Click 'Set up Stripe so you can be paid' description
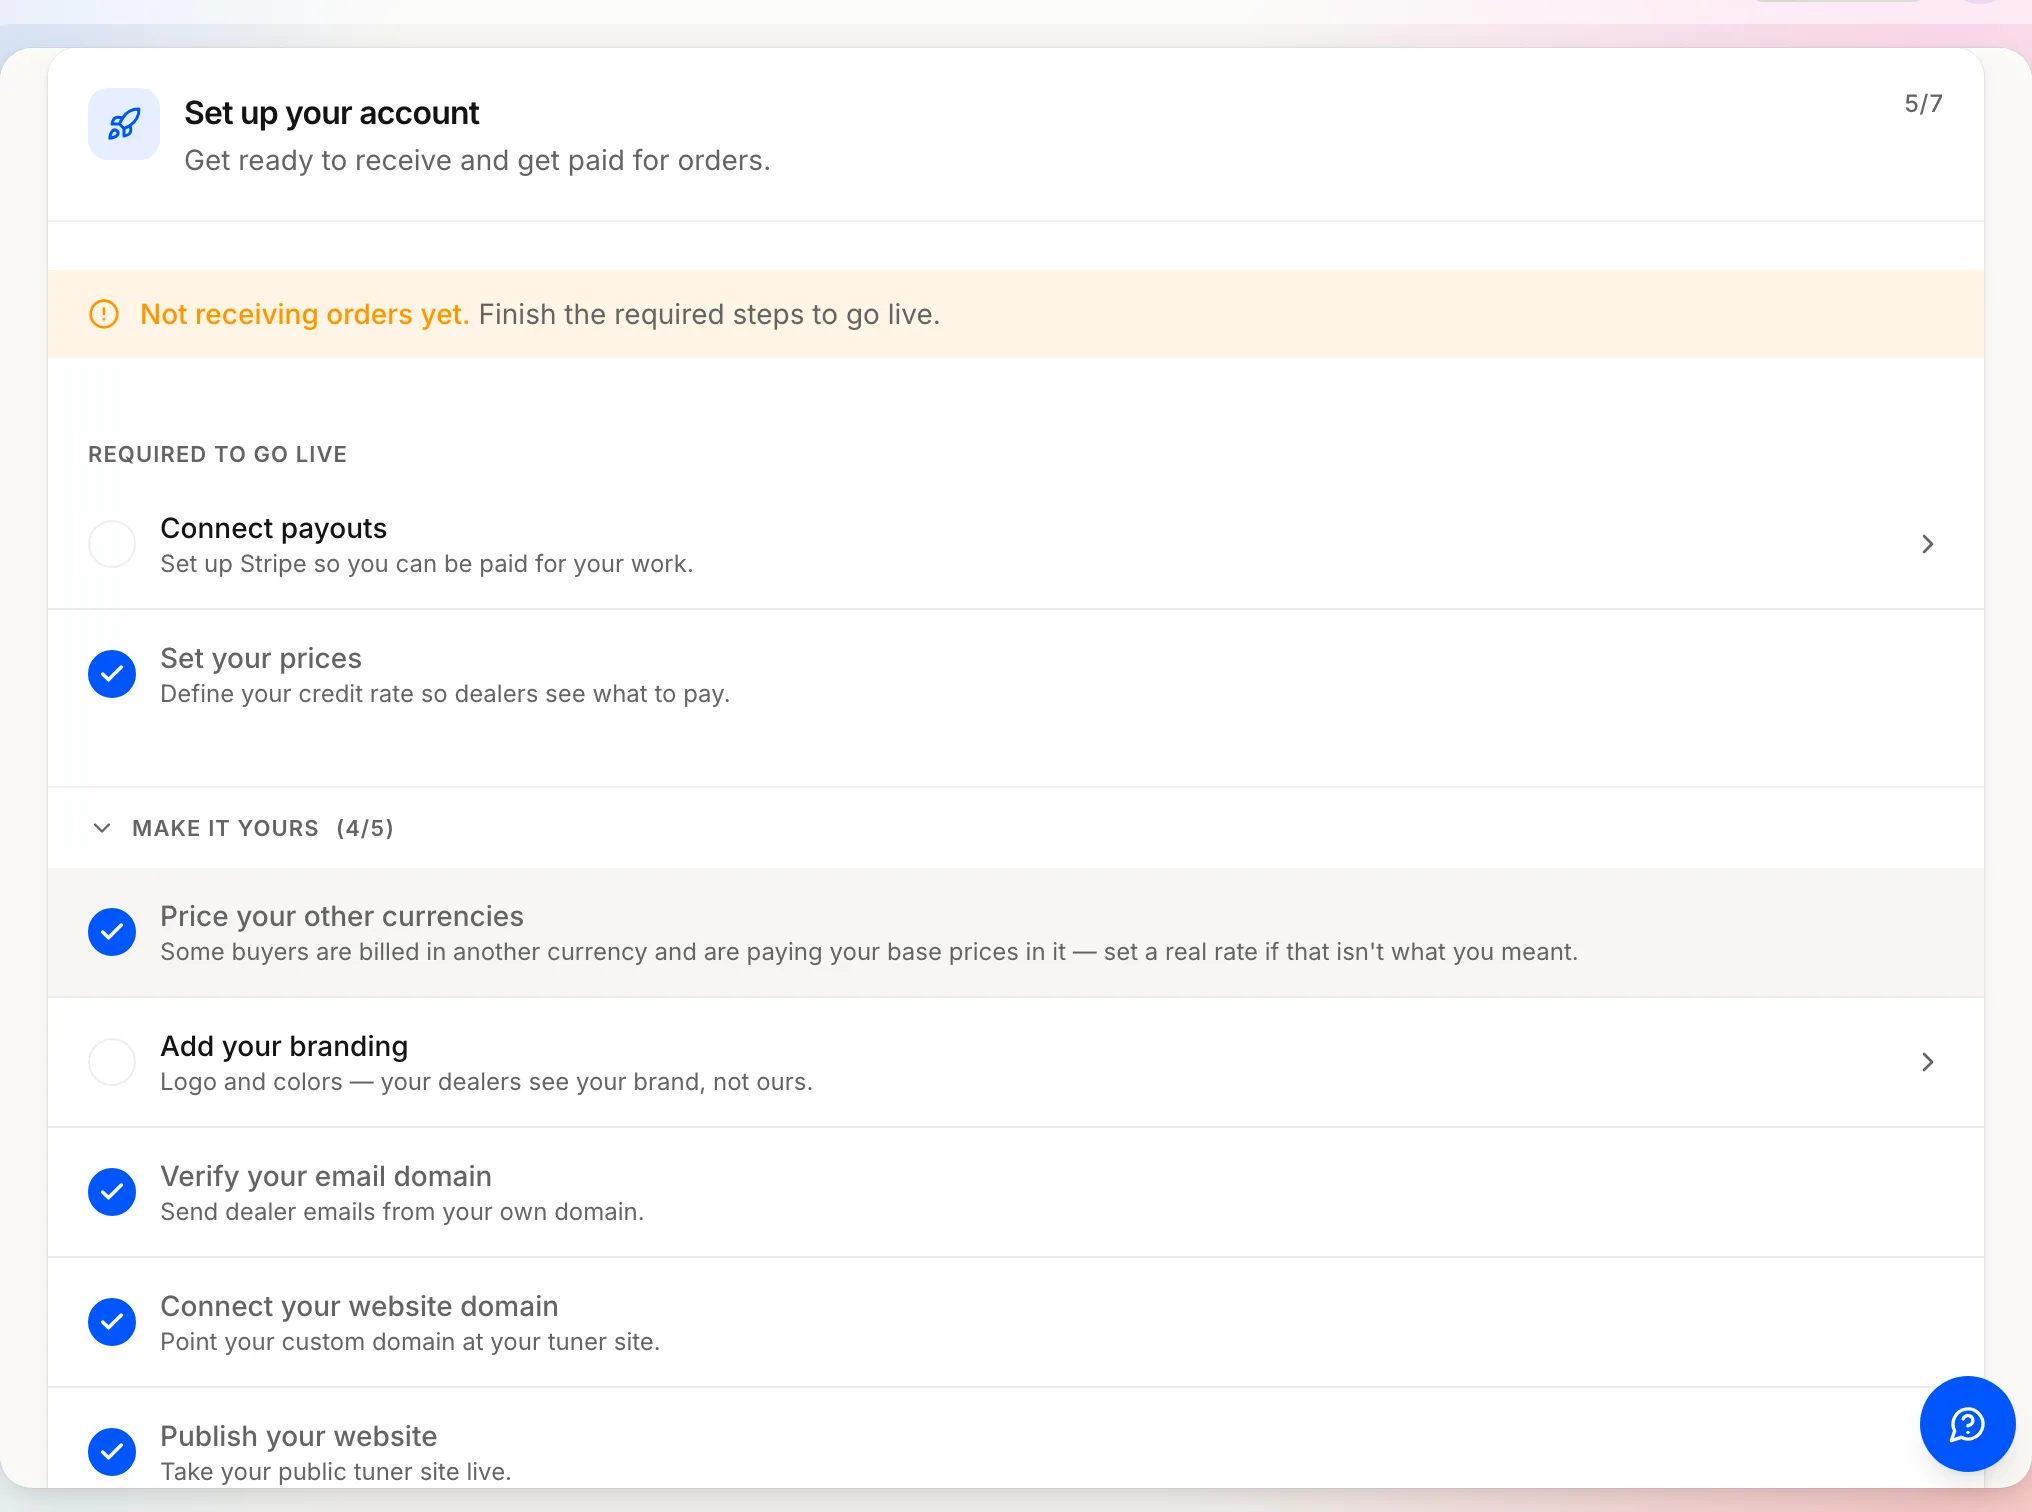This screenshot has height=1512, width=2032. 426,564
